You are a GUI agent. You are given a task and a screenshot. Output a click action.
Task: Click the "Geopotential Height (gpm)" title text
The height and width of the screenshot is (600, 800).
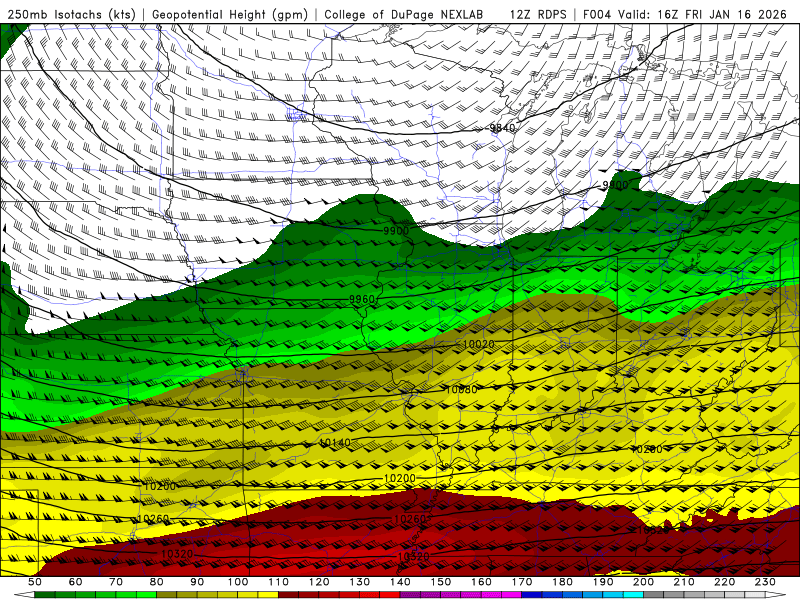[230, 14]
